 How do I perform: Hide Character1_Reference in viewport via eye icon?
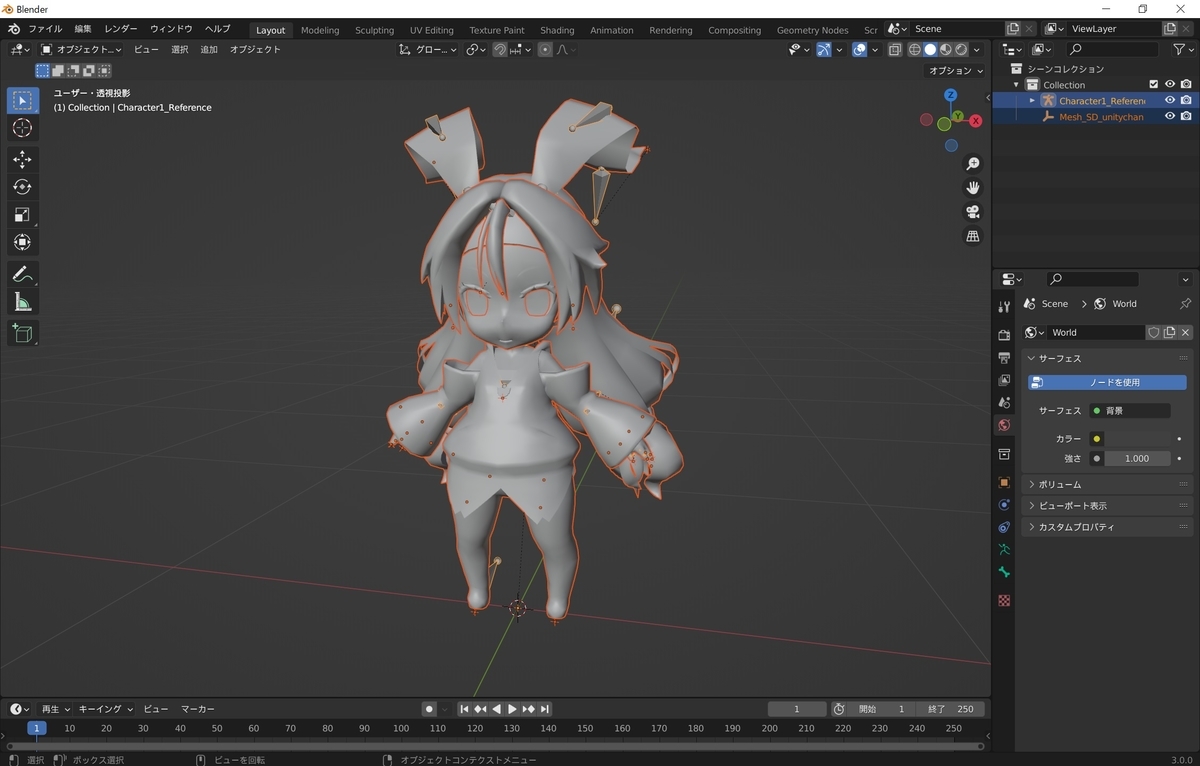click(x=1170, y=101)
